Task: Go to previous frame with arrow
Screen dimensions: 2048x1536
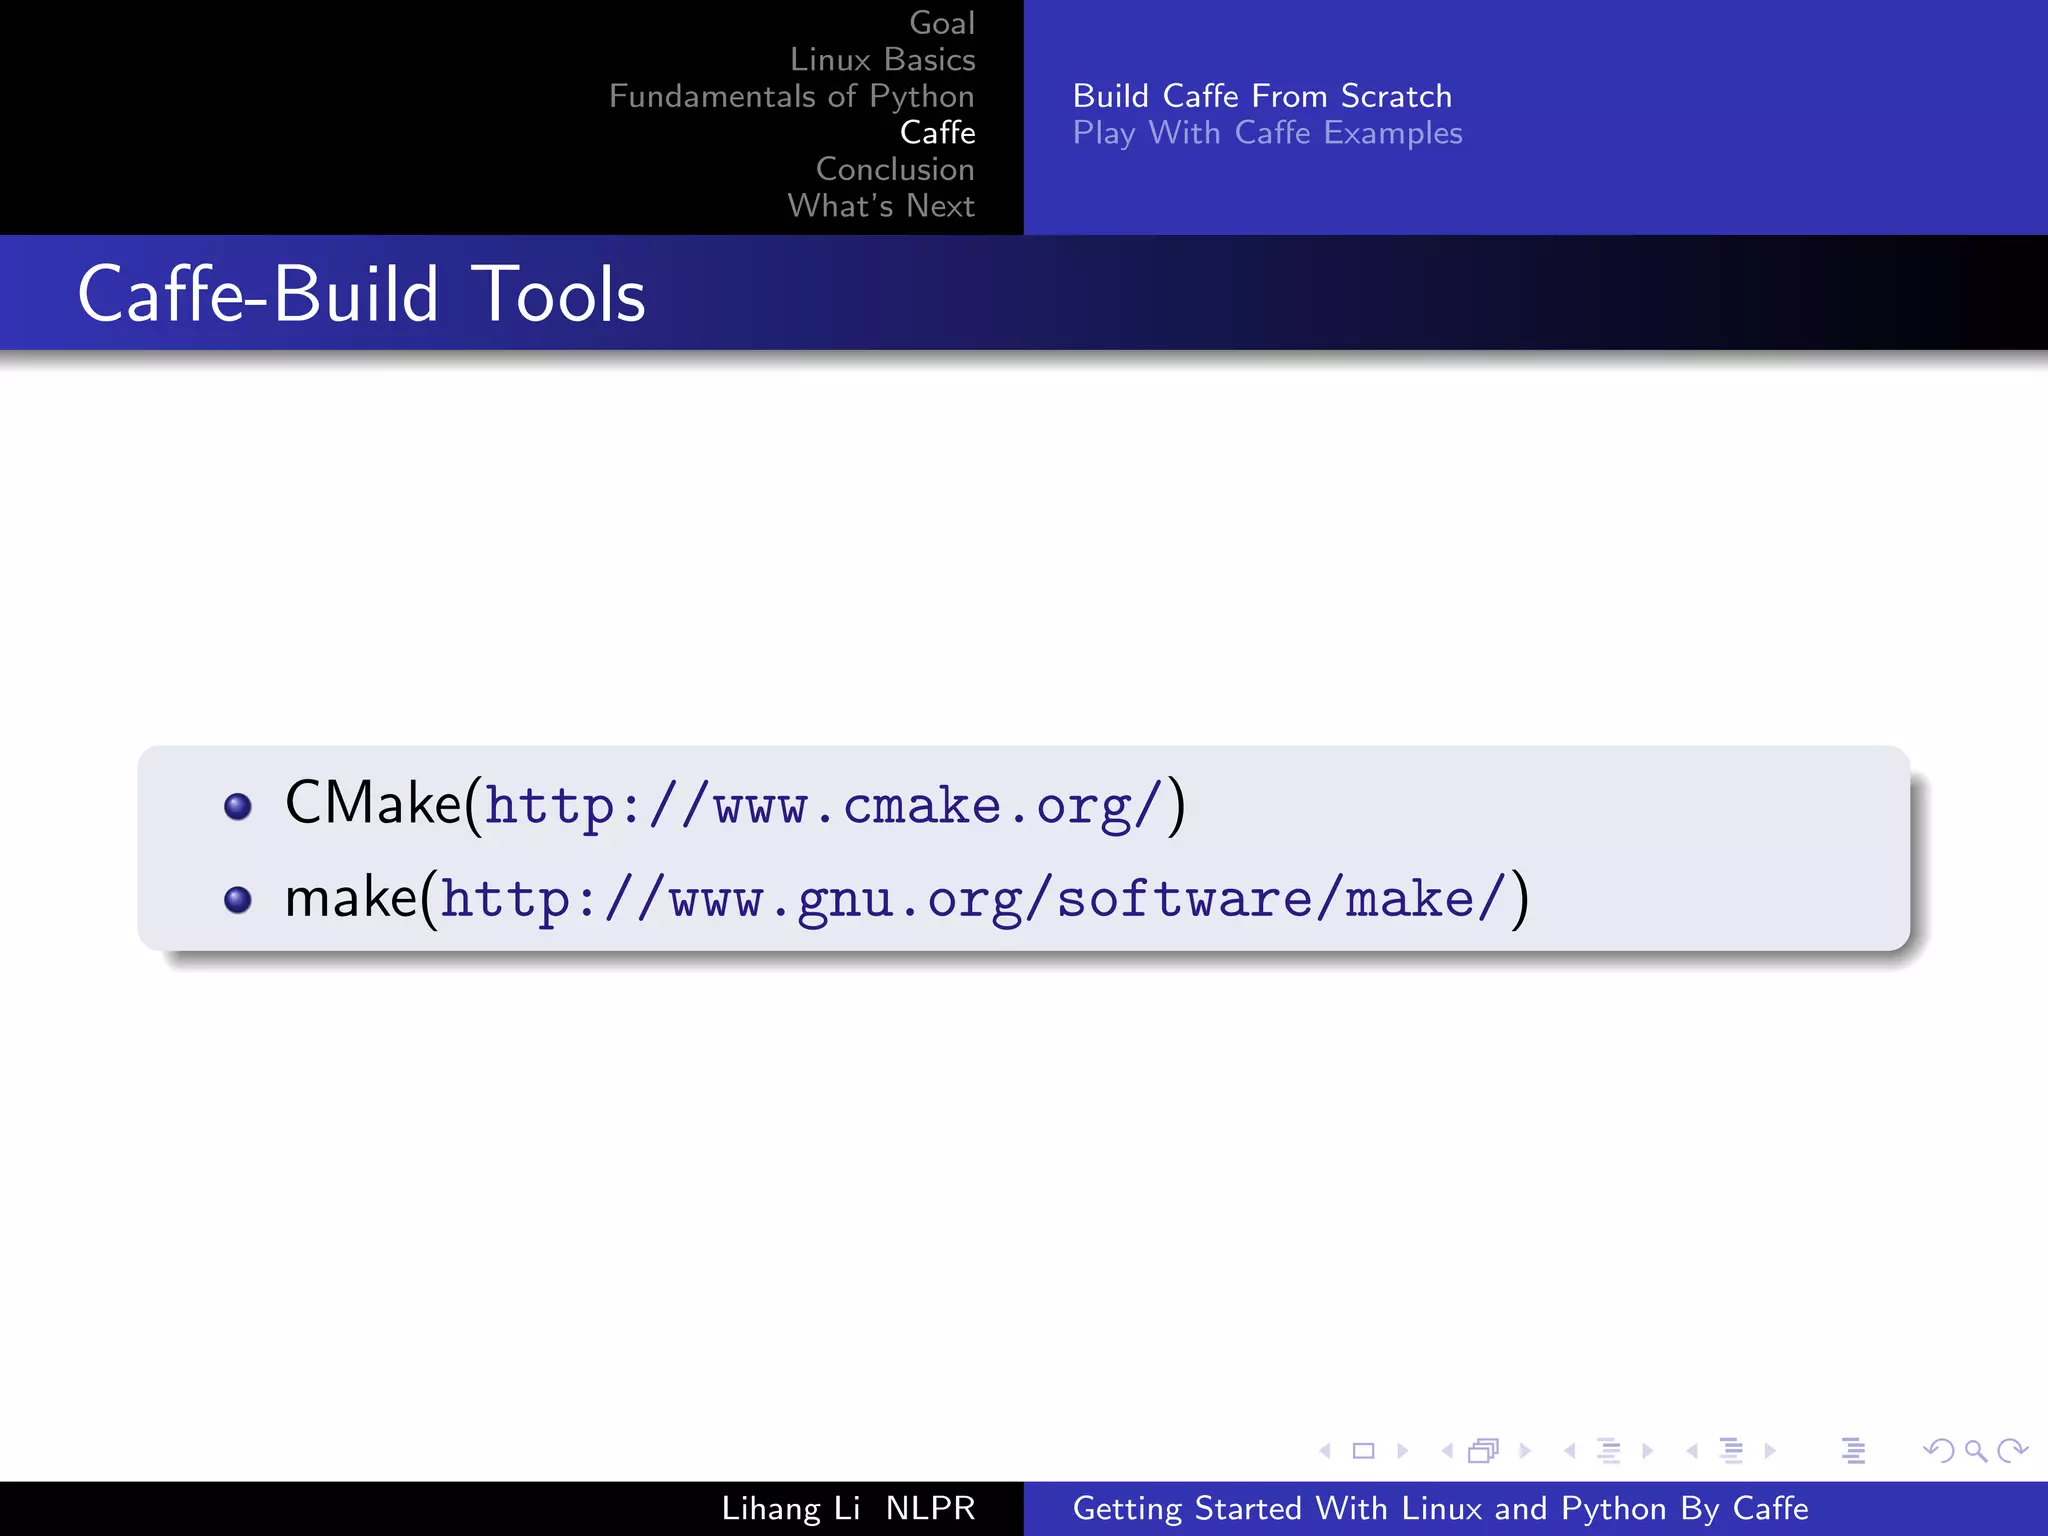Action: 1447,1451
